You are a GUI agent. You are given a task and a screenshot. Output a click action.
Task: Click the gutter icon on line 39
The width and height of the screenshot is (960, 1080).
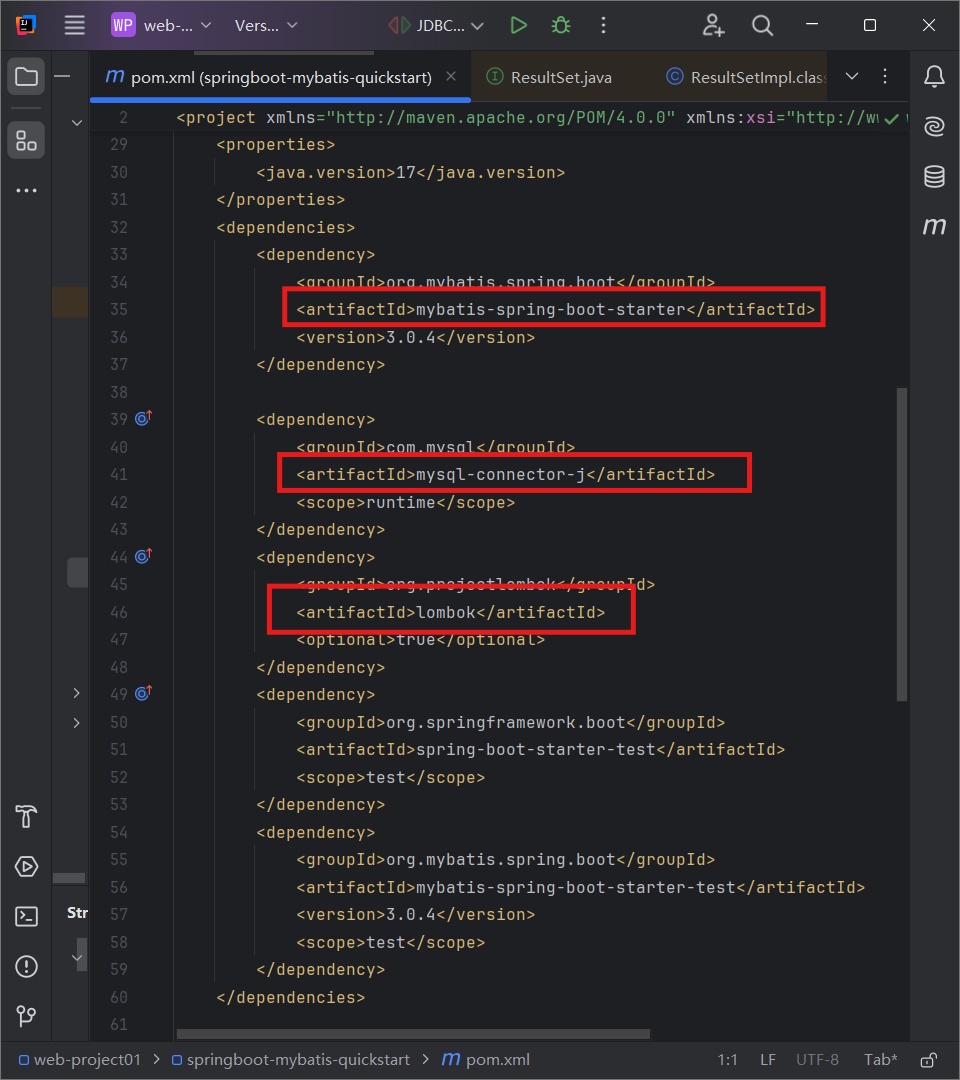pyautogui.click(x=143, y=418)
